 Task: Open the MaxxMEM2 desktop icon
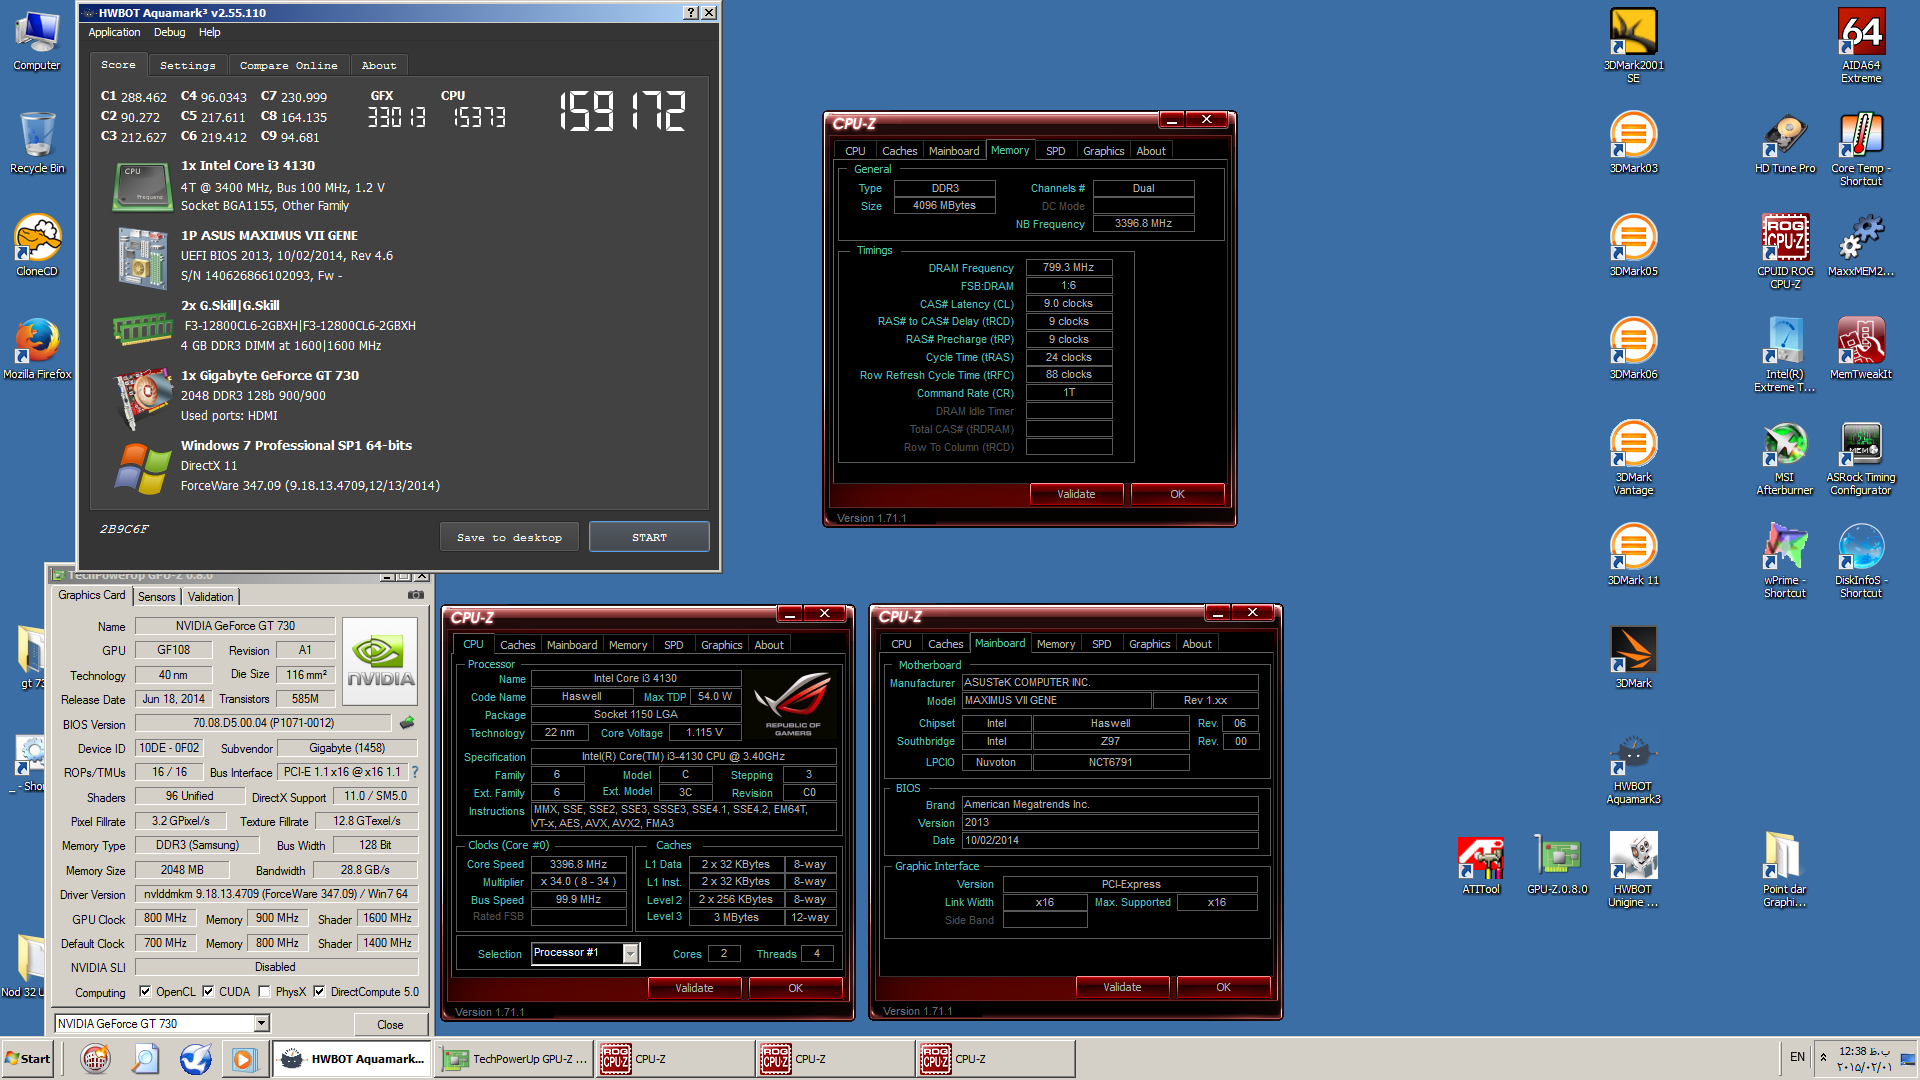click(x=1861, y=245)
